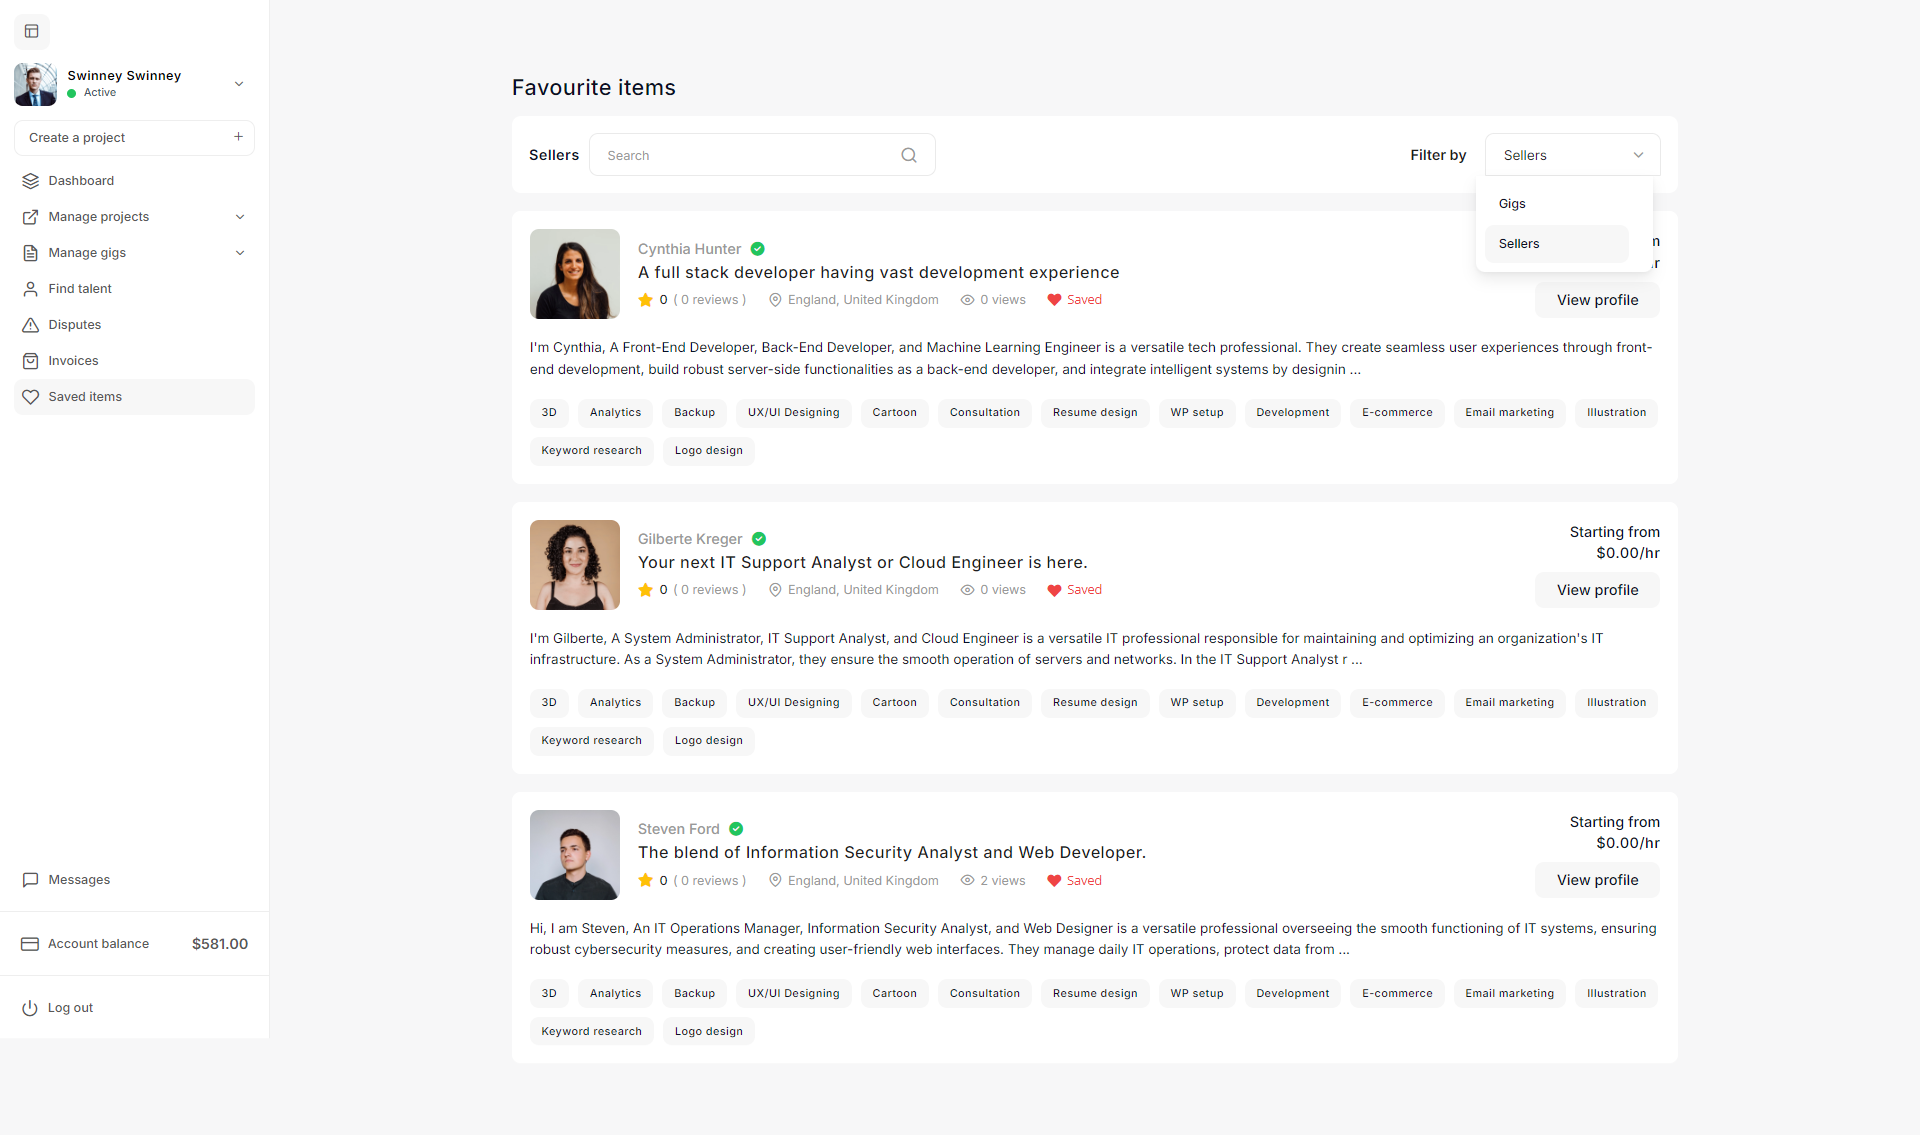
Task: Go to Disputes via warning icon
Action: coord(31,325)
